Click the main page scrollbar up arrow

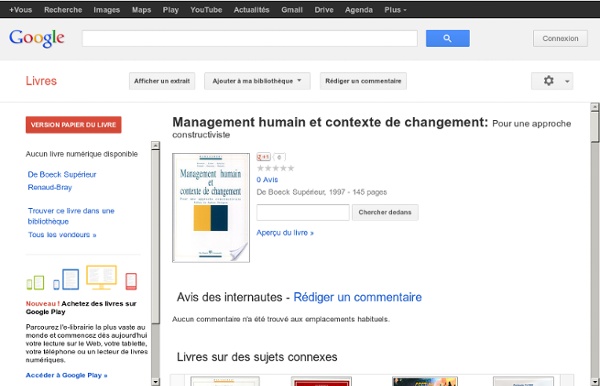pos(595,107)
